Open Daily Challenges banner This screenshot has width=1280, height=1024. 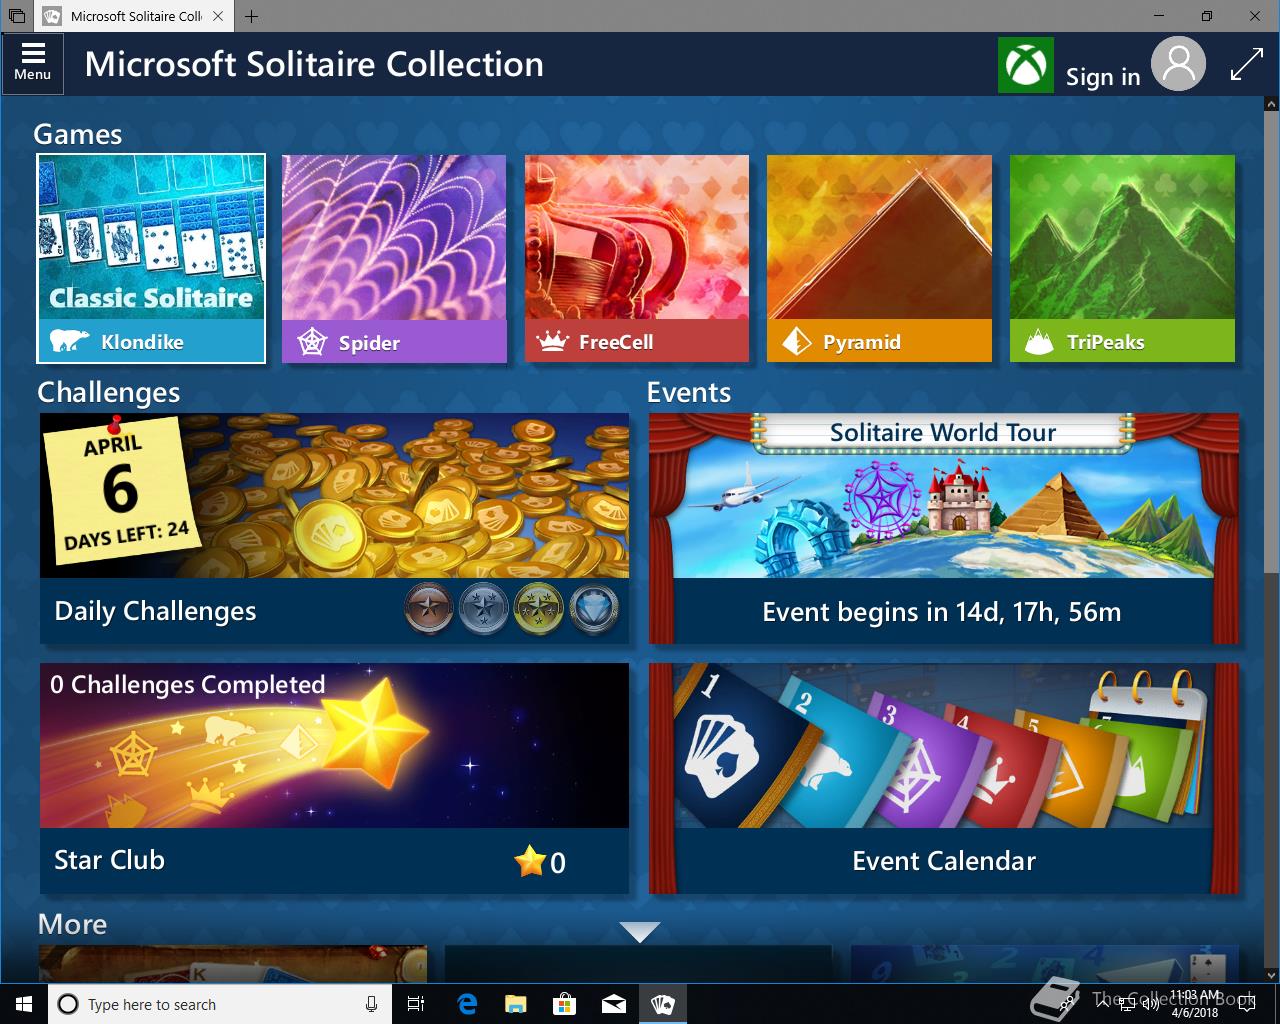pos(334,528)
